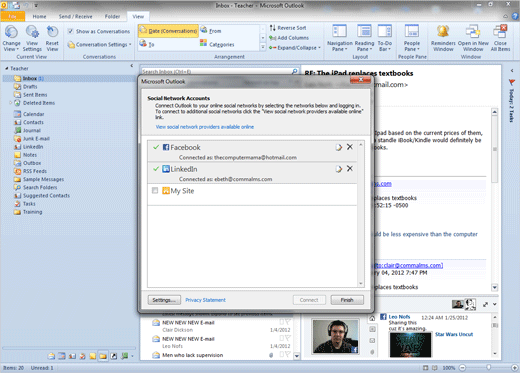This screenshot has height=373, width=520.
Task: Toggle People Pane size arrow
Action: [x=495, y=304]
